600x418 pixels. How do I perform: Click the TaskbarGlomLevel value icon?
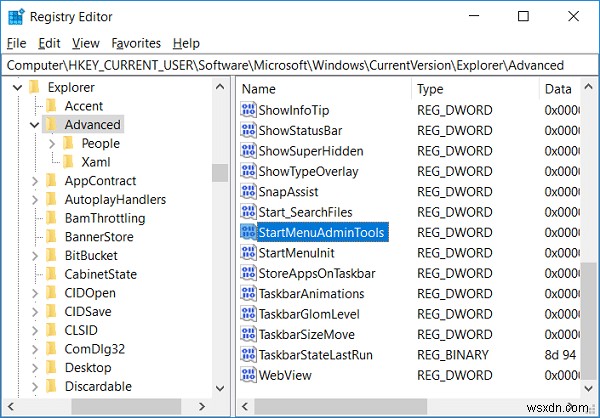coord(248,314)
